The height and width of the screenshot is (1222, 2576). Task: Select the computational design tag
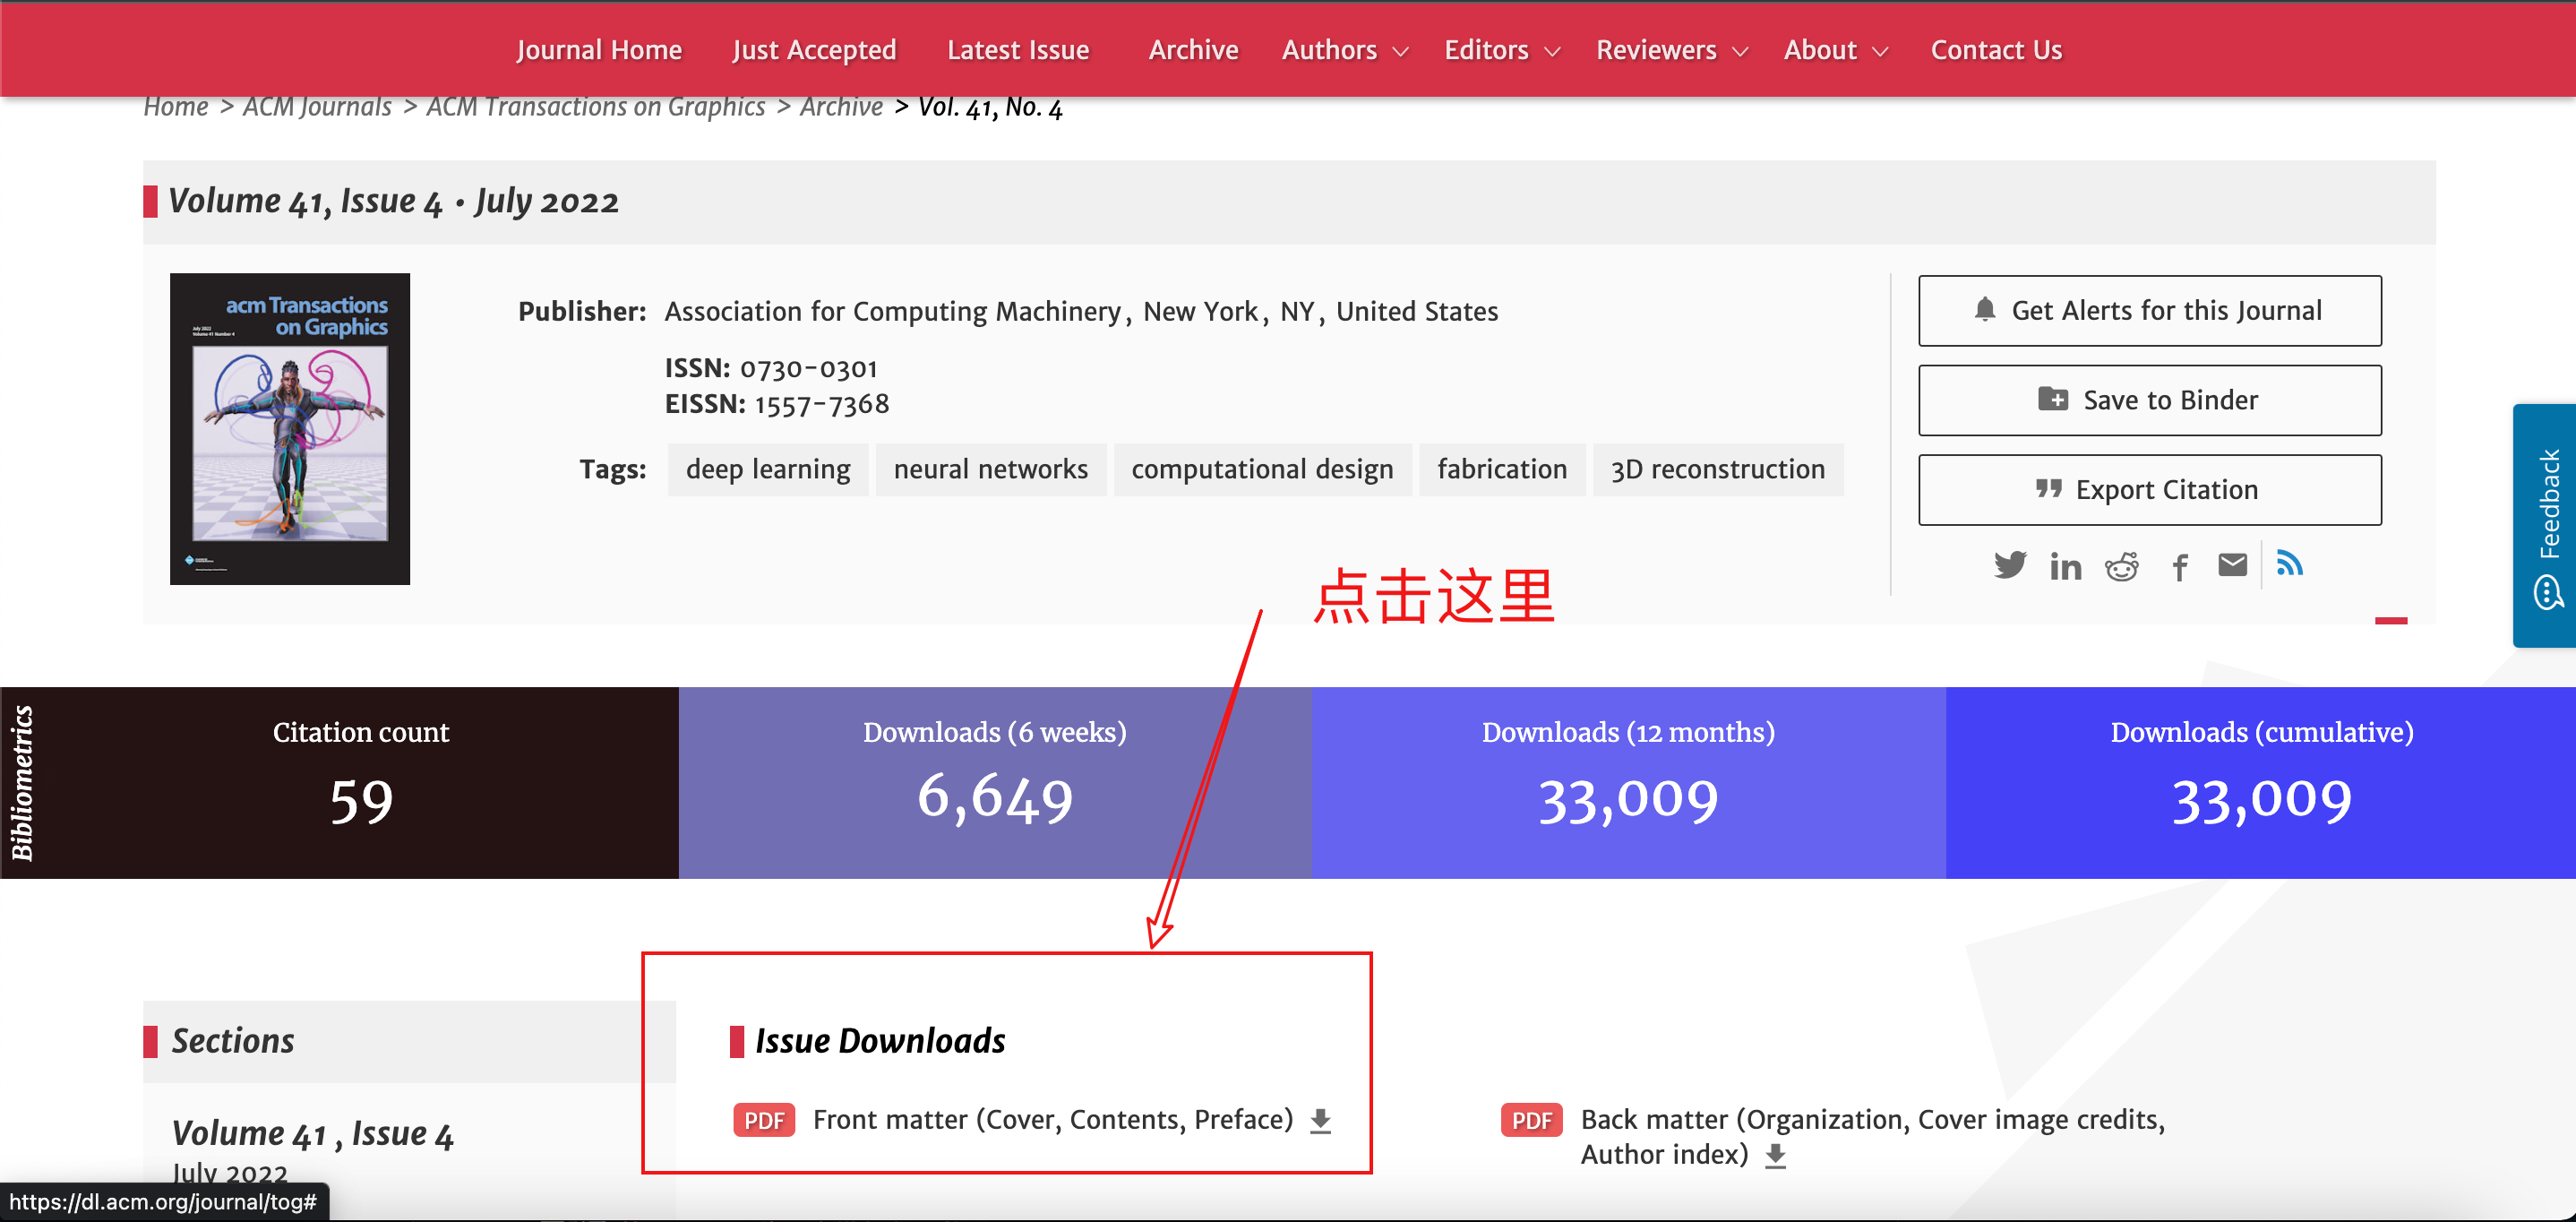coord(1262,470)
